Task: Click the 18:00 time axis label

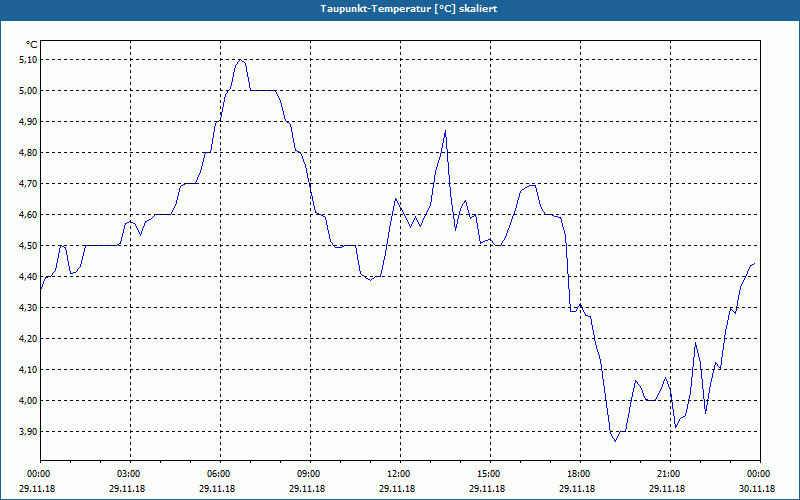Action: (x=580, y=474)
